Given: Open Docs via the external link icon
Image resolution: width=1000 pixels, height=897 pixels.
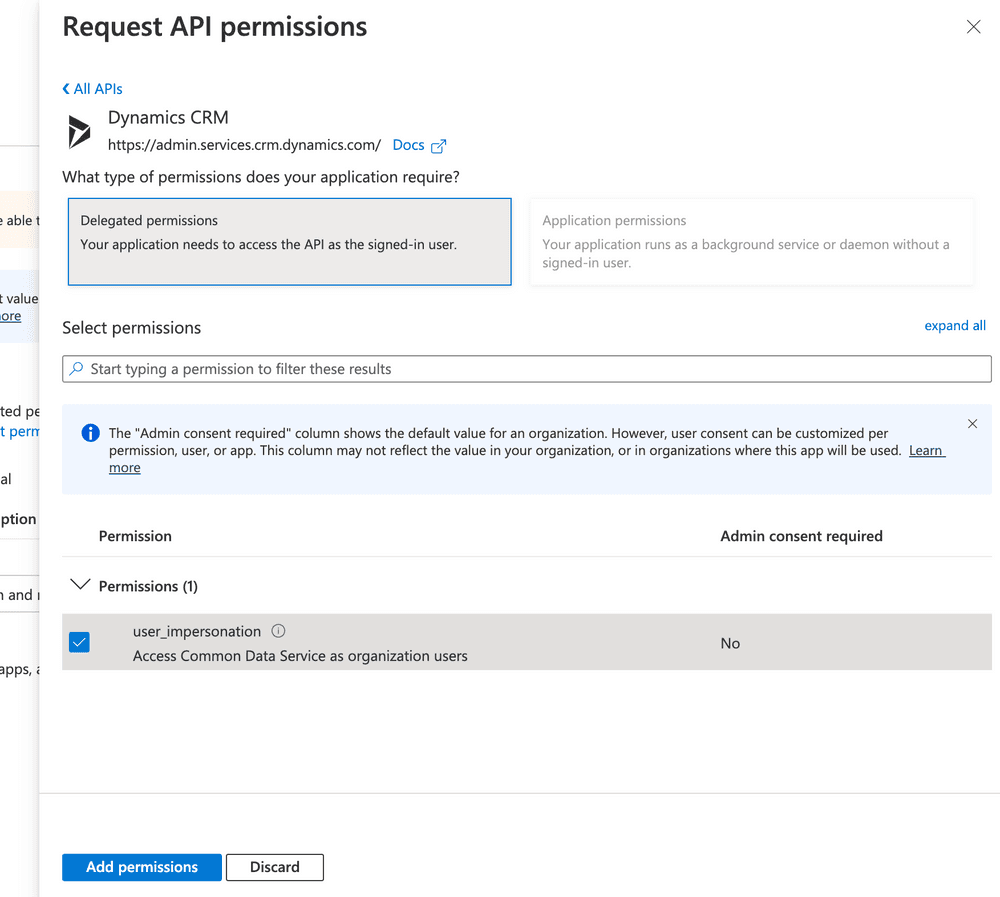Looking at the screenshot, I should [440, 144].
